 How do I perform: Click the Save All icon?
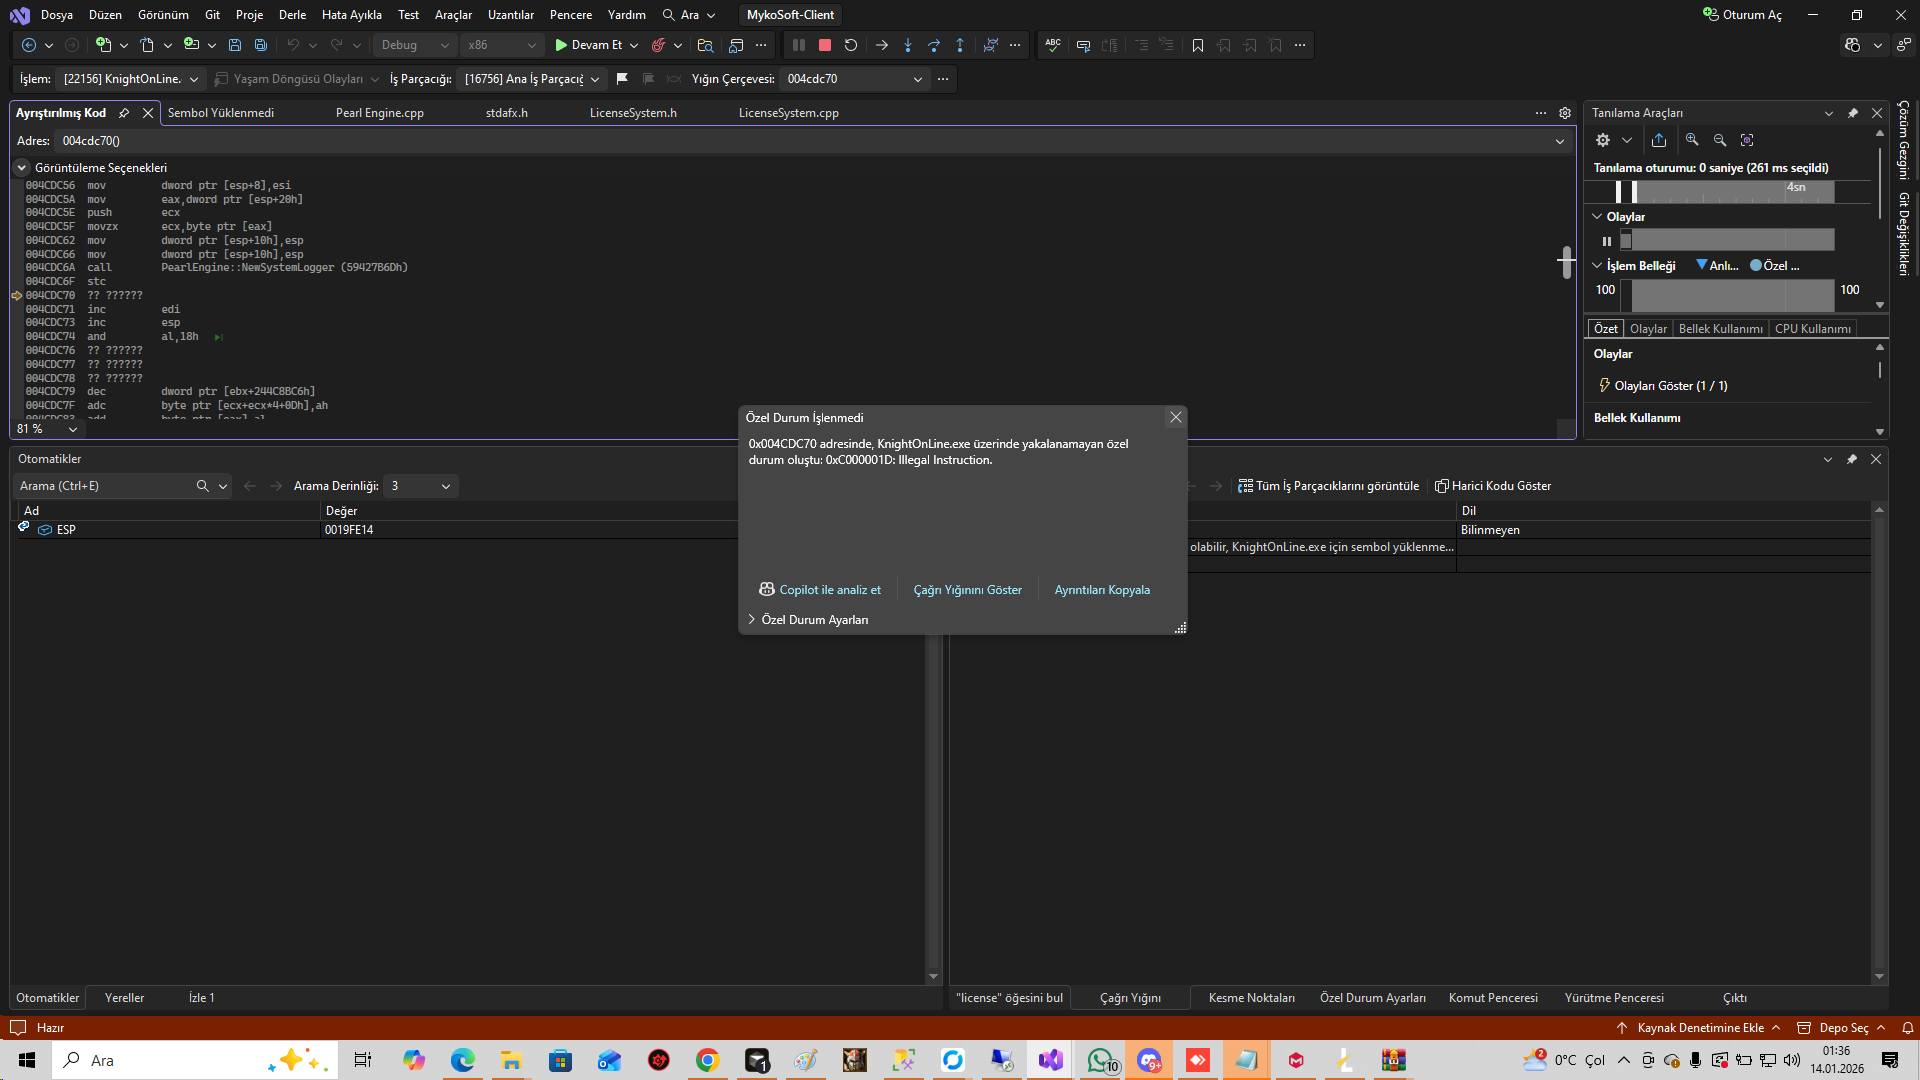point(261,45)
